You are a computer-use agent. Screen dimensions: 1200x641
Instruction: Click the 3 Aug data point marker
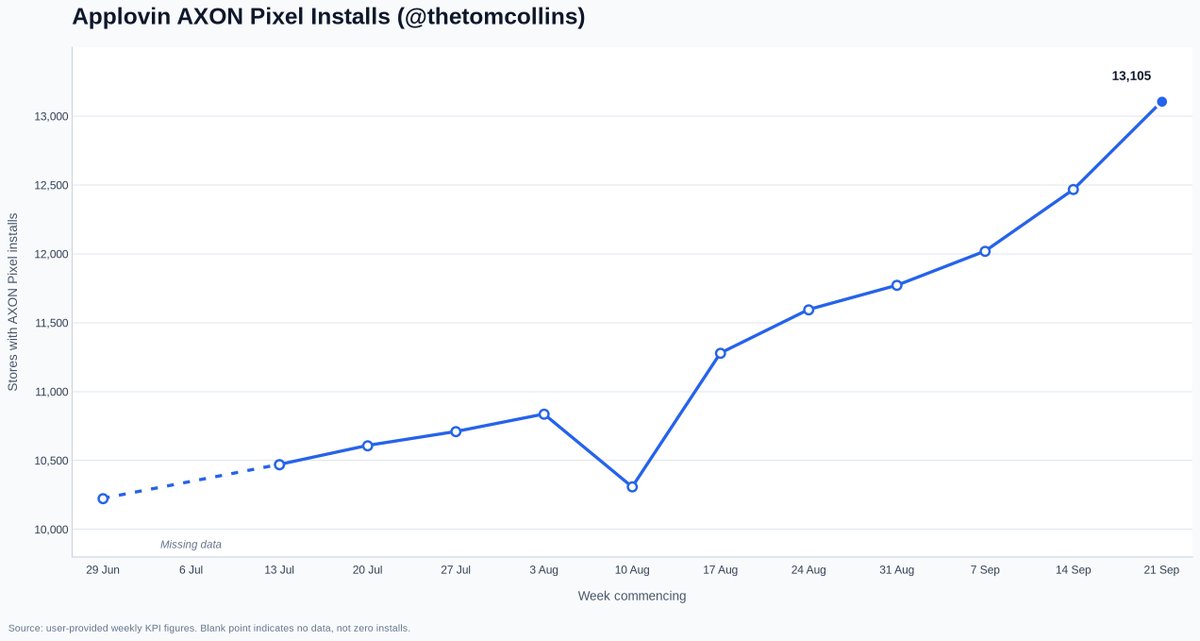(544, 414)
